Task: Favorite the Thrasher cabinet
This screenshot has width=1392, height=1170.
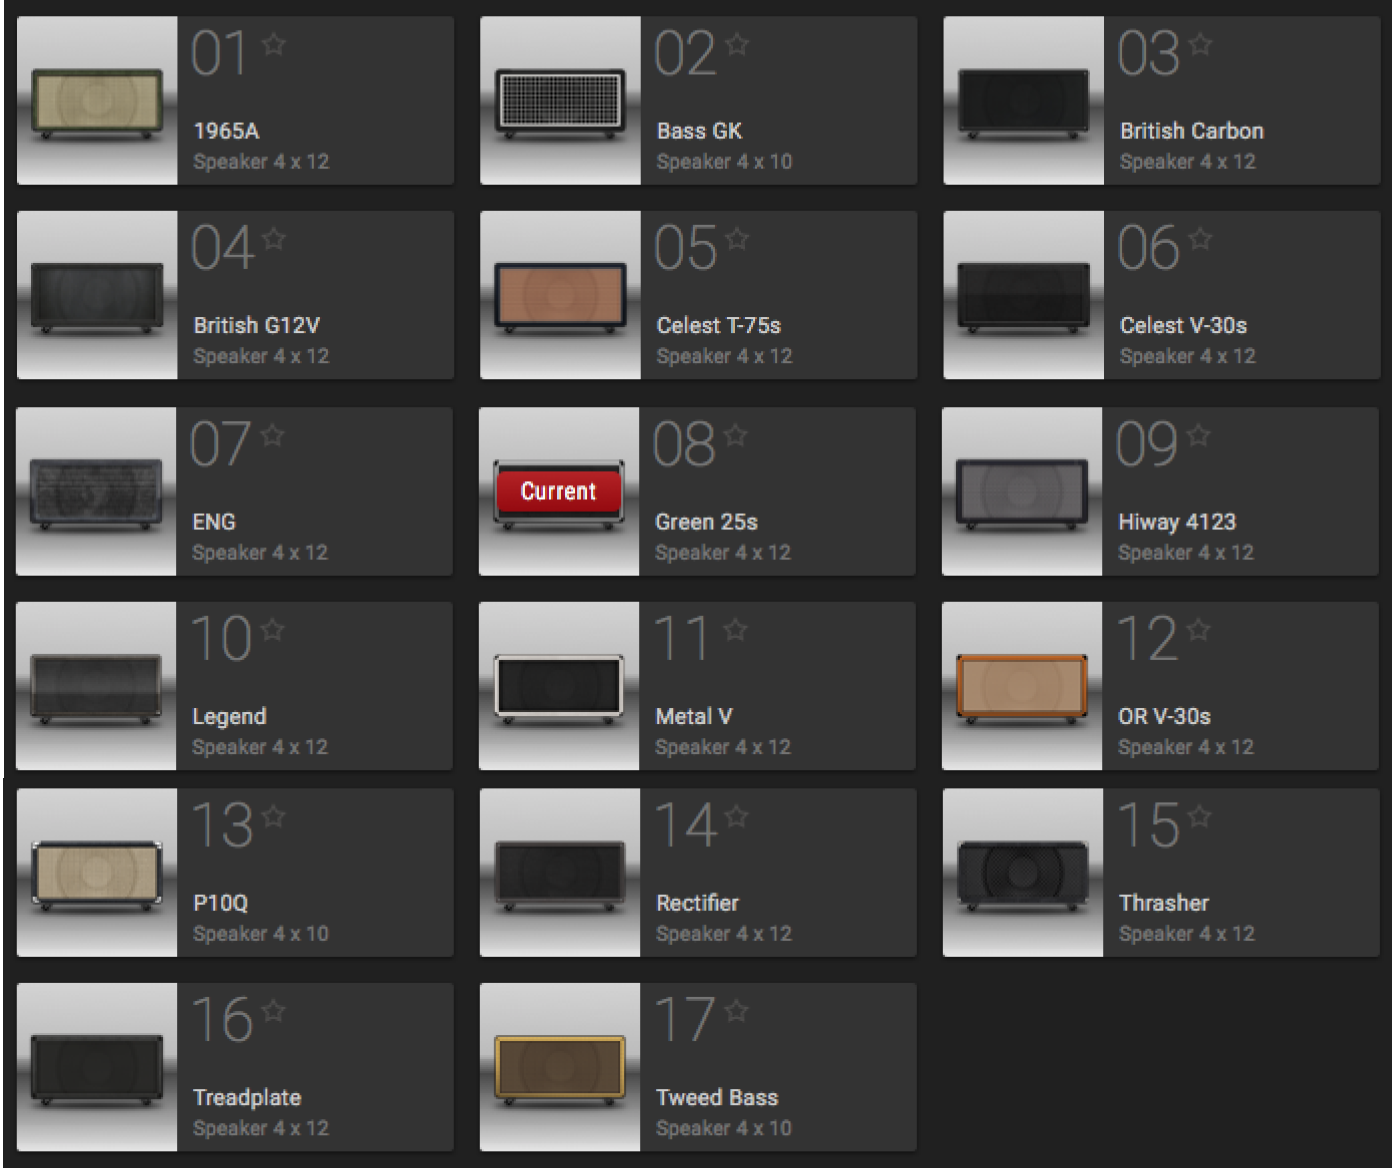Action: pos(1201,817)
